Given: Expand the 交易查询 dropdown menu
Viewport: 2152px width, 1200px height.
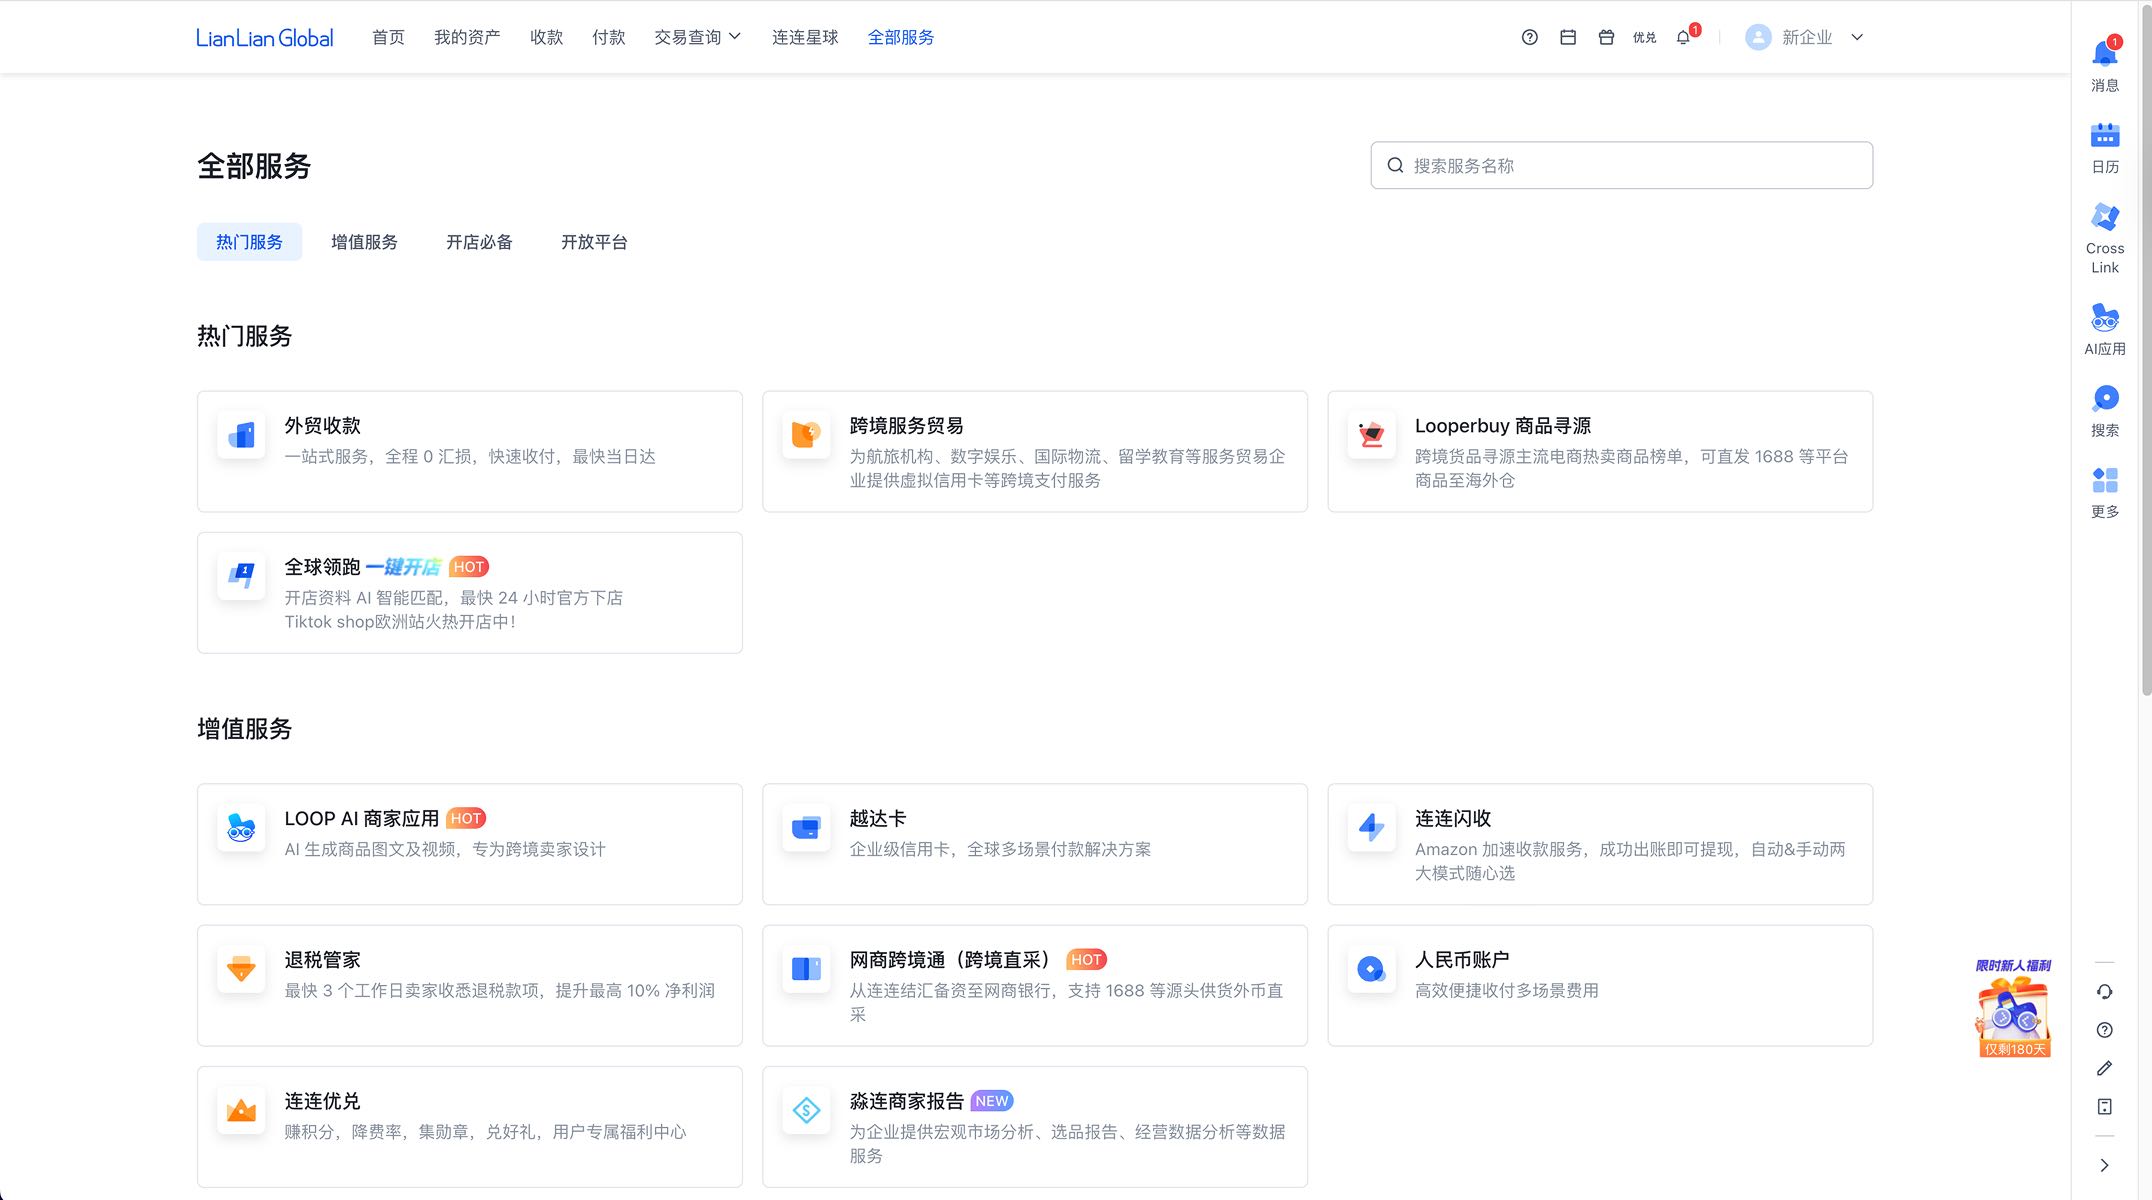Looking at the screenshot, I should click(698, 37).
